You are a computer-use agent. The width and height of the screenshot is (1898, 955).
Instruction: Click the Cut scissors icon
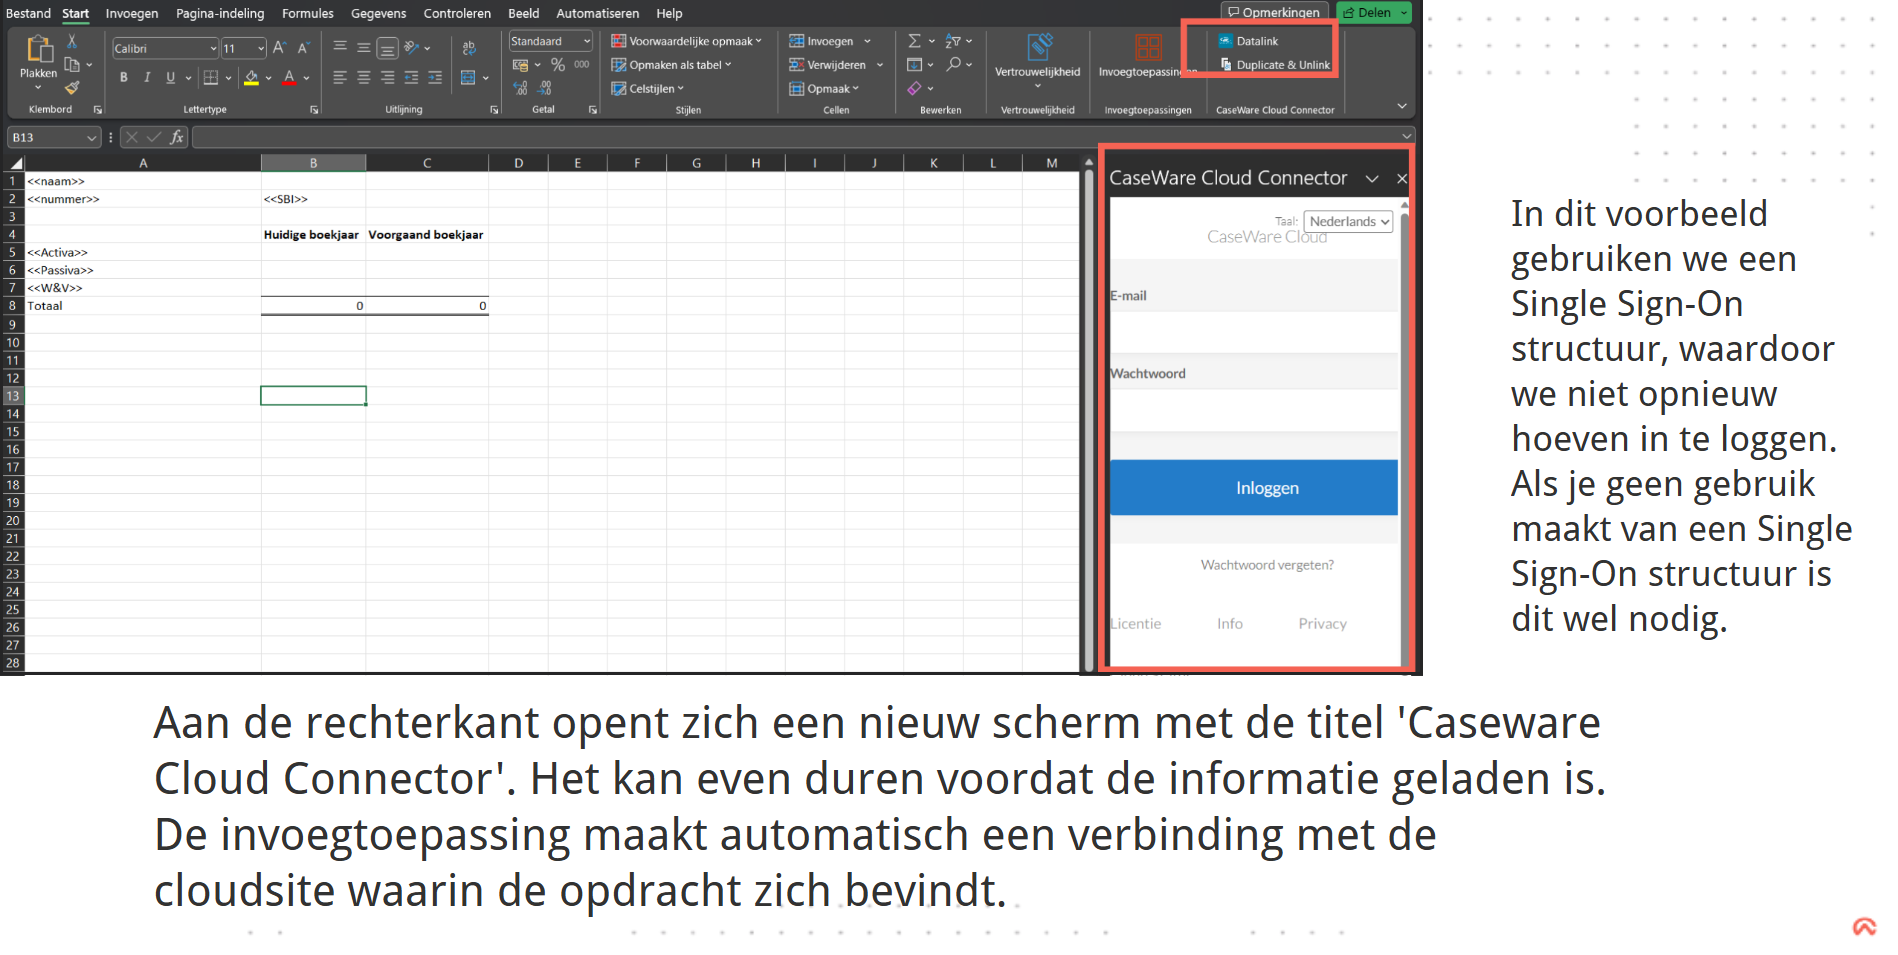point(72,41)
